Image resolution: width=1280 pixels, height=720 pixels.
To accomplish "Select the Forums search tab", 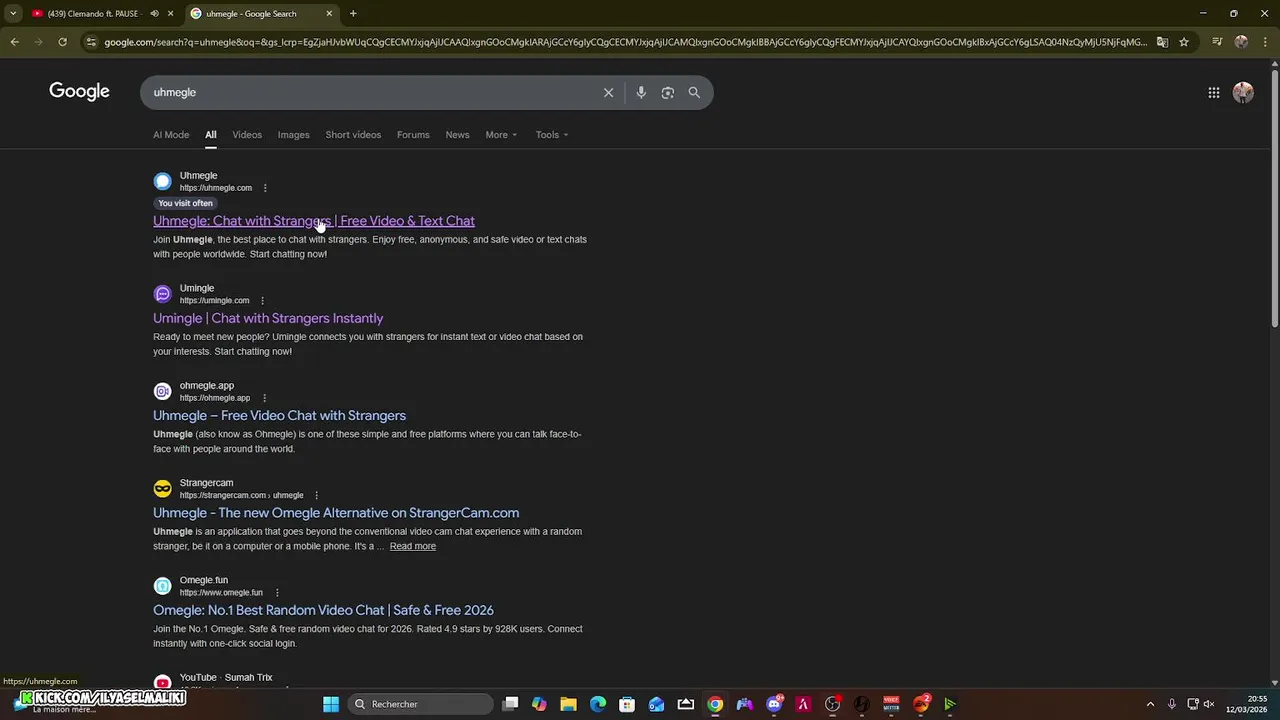I will 413,135.
